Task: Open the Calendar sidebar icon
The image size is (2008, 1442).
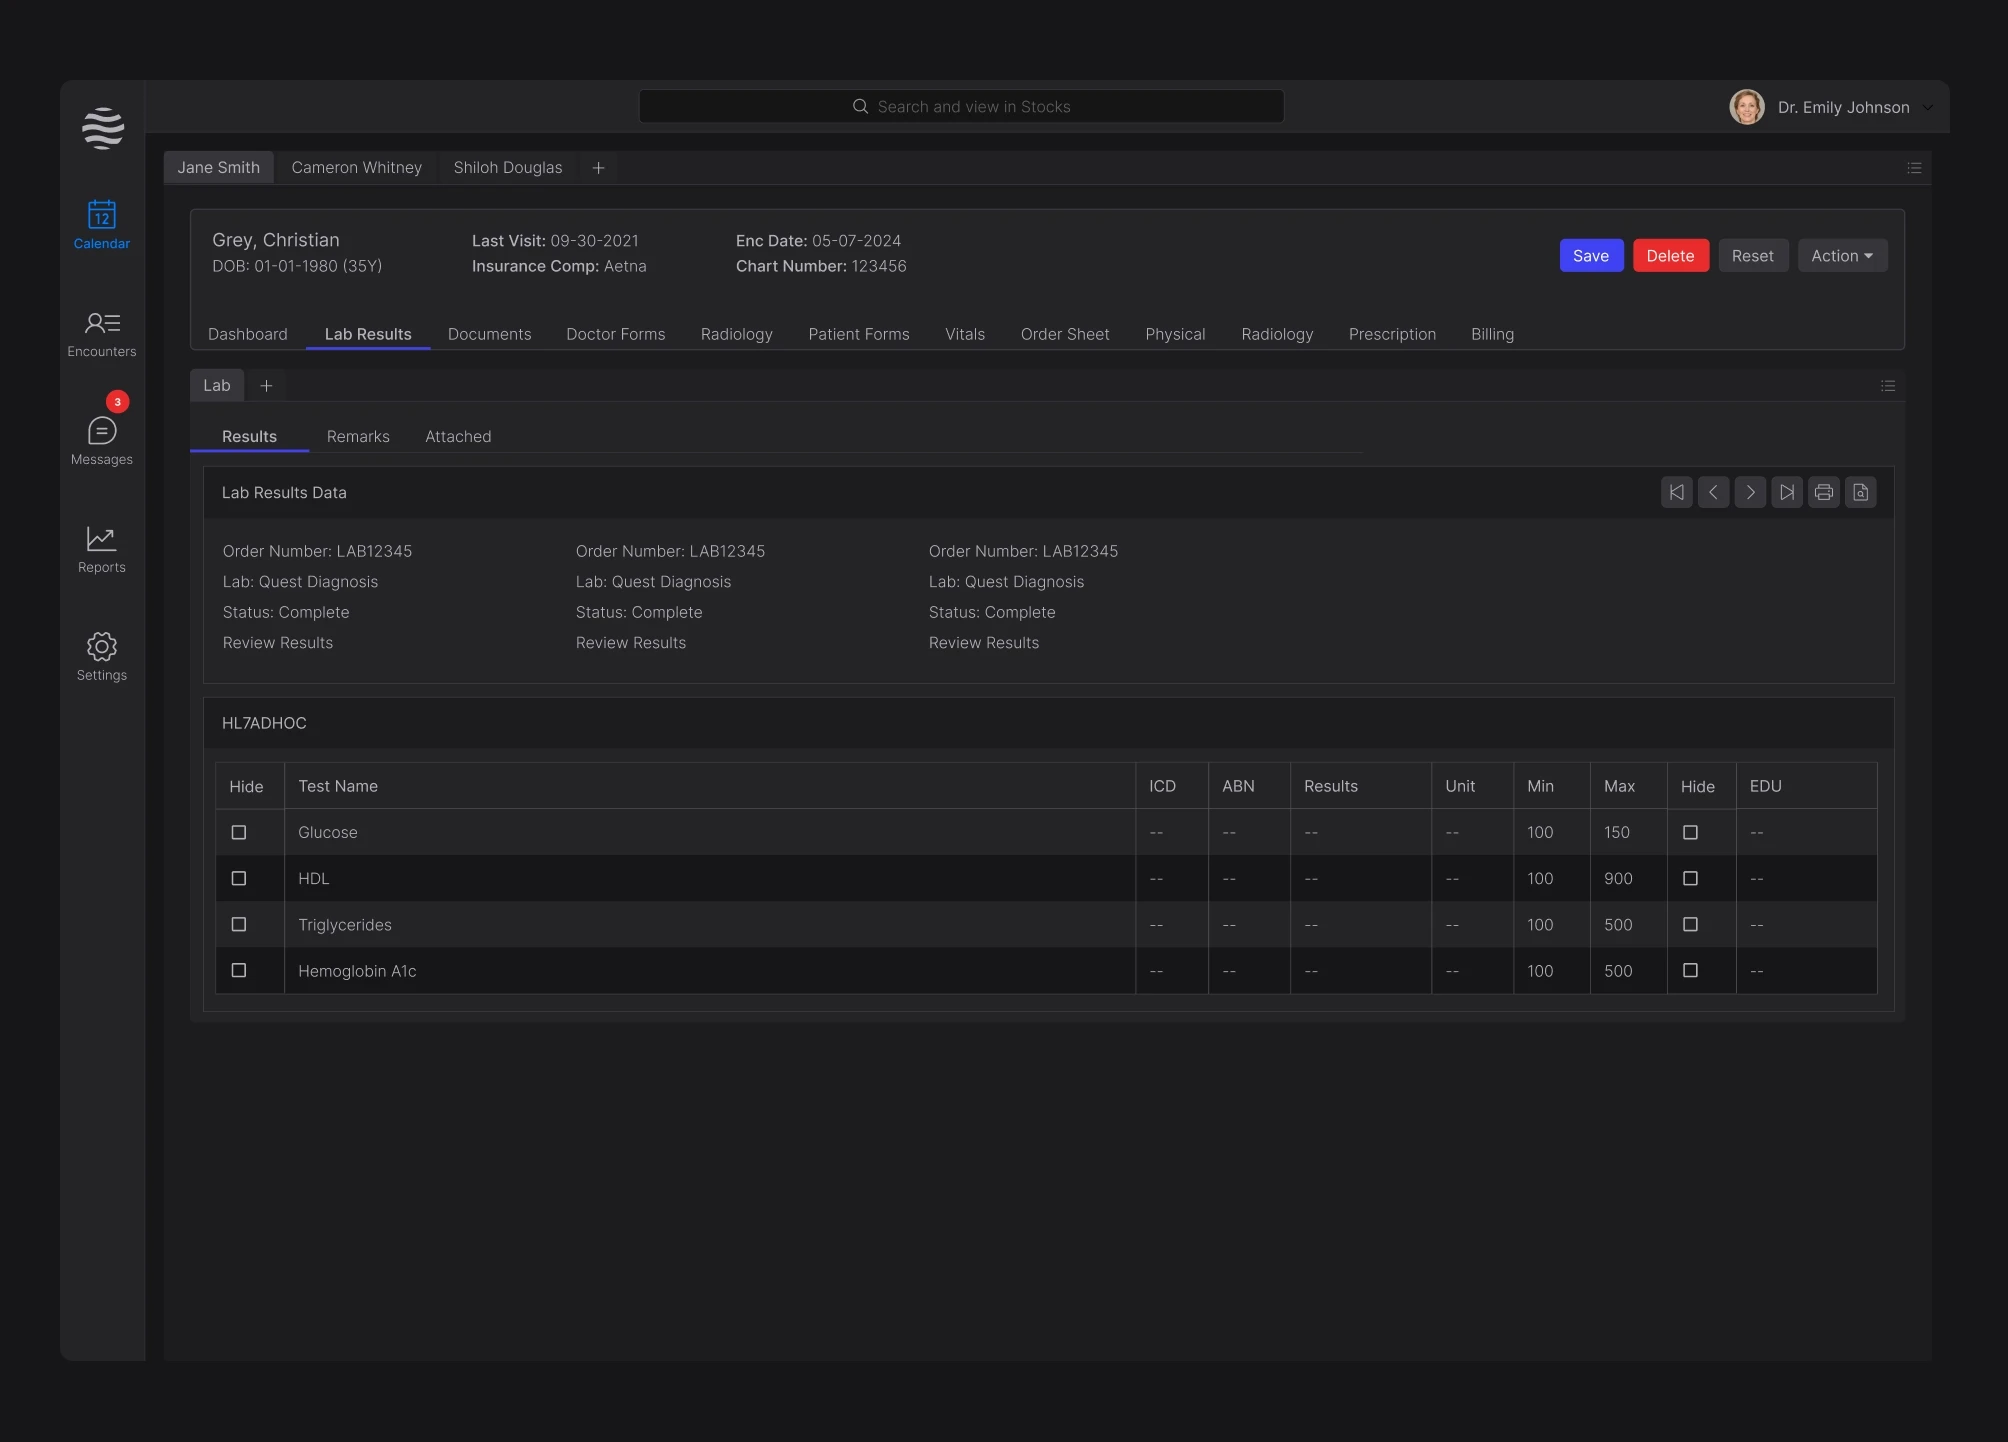Action: (101, 224)
